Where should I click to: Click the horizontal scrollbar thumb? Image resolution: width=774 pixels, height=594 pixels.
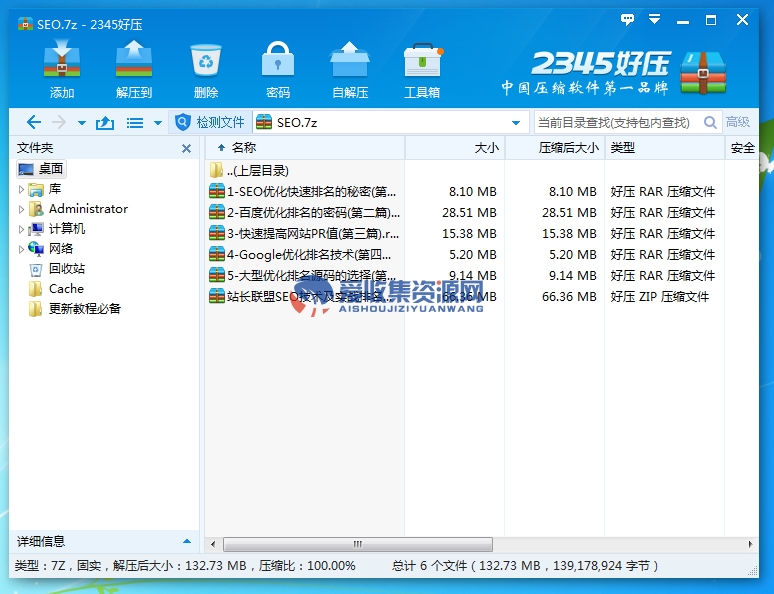click(x=358, y=544)
